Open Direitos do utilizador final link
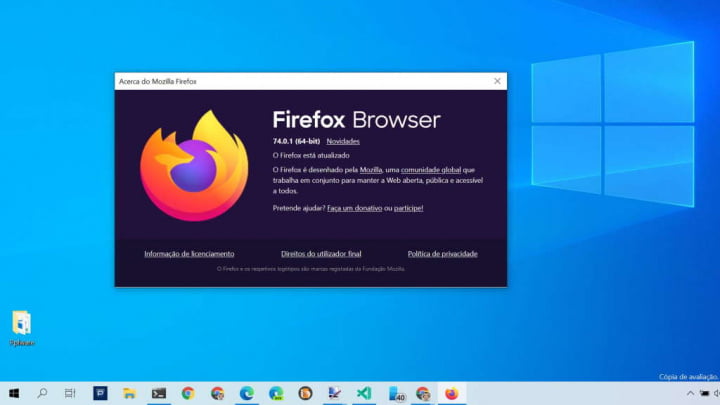Viewport: 720px width, 405px height. coord(321,253)
